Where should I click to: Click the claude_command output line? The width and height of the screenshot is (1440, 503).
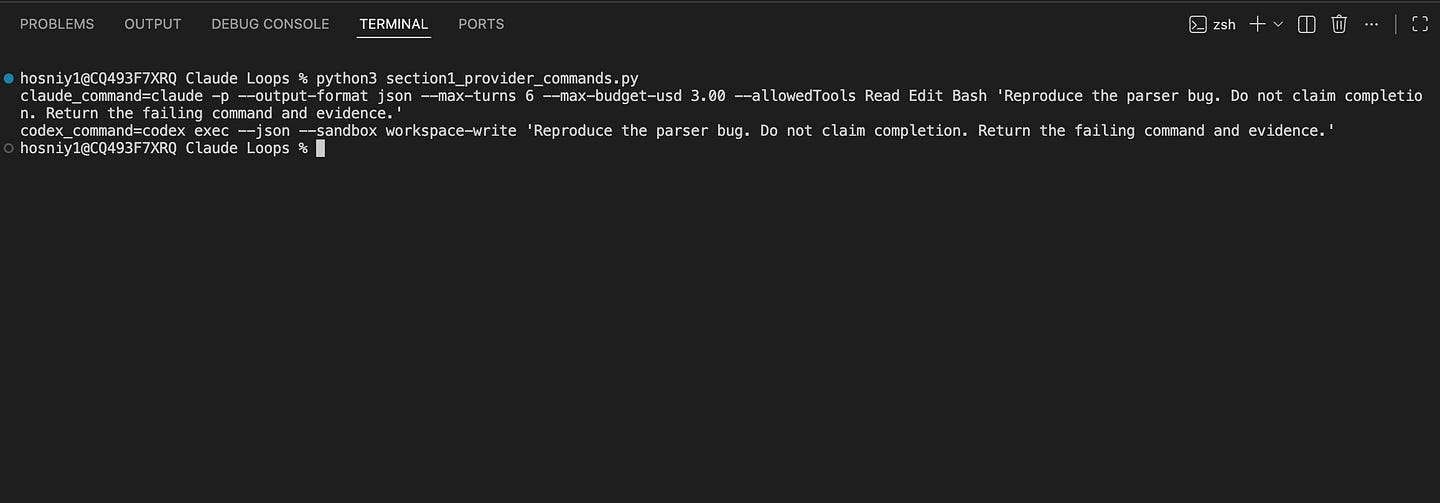coord(721,104)
